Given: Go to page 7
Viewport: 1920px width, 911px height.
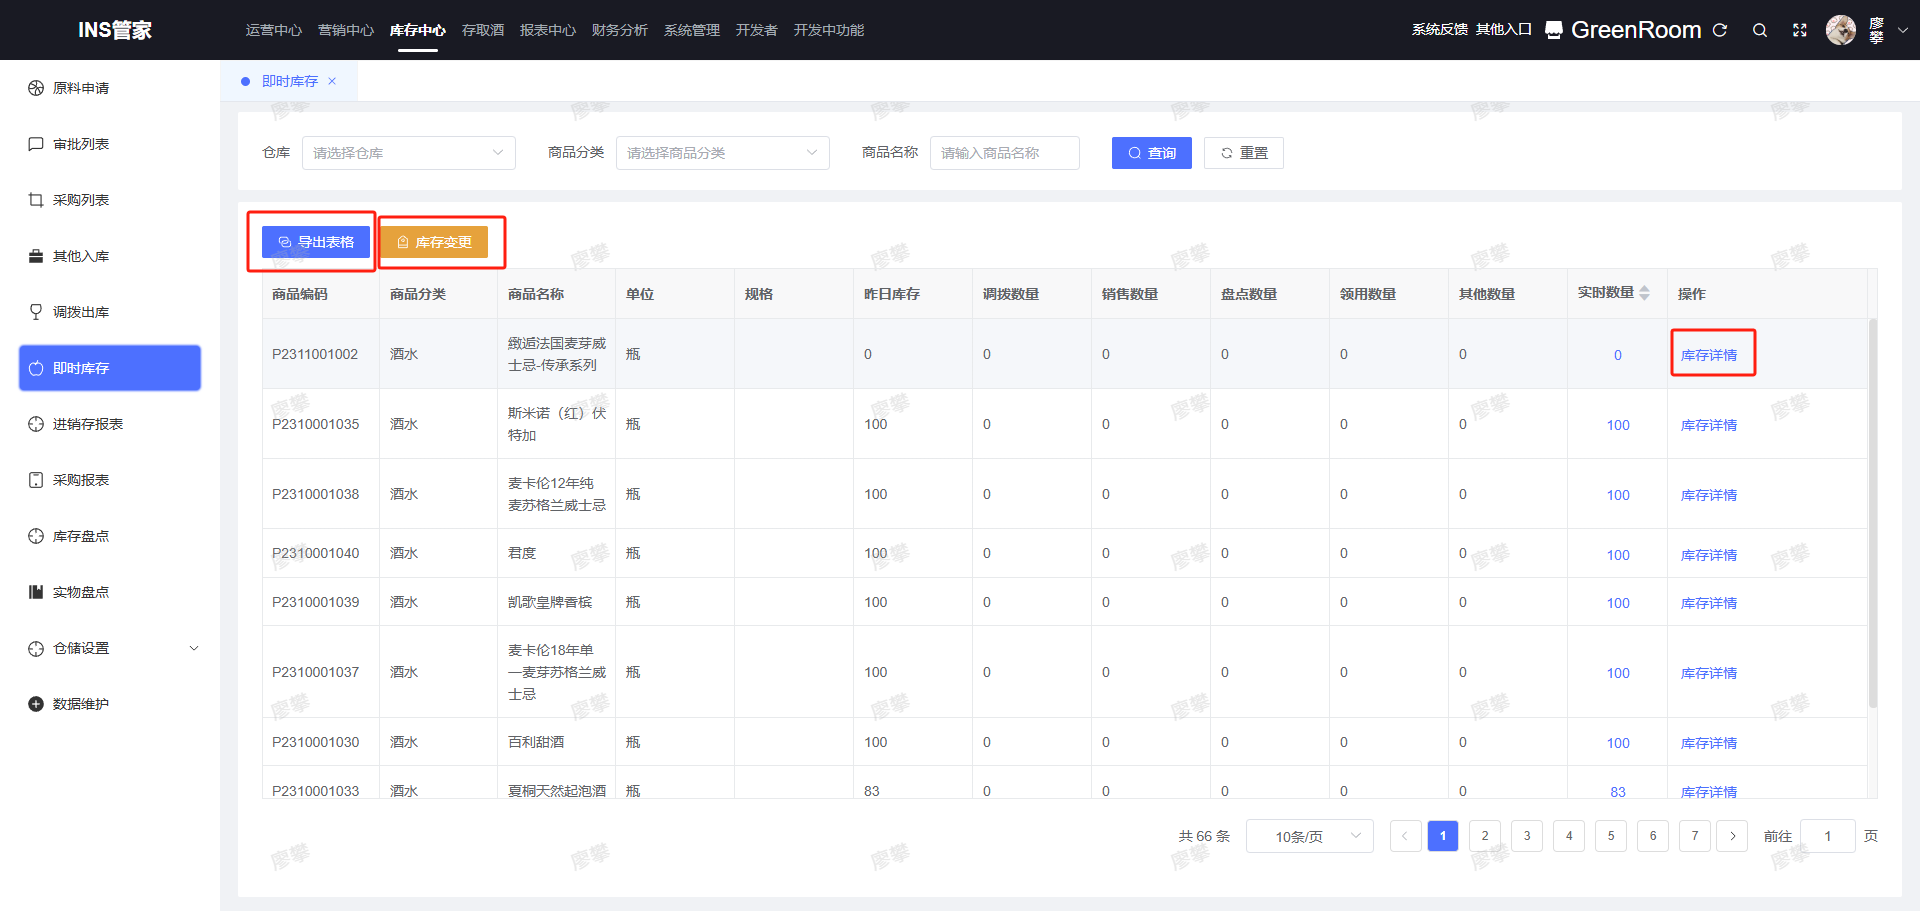Looking at the screenshot, I should (x=1695, y=836).
